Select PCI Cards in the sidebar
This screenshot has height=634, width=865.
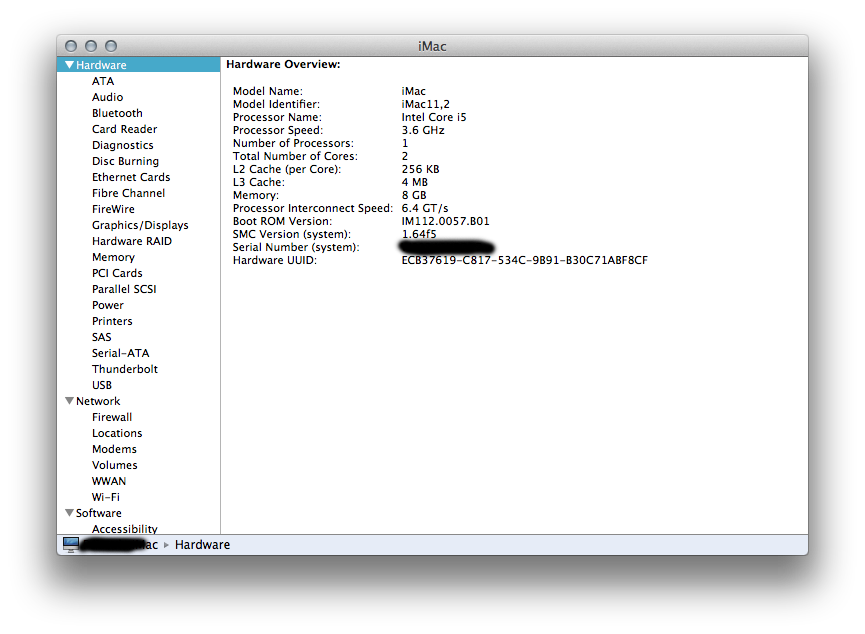117,273
